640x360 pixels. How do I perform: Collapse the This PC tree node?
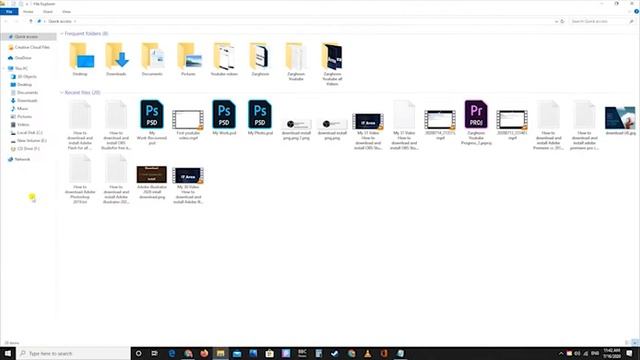tap(4, 69)
